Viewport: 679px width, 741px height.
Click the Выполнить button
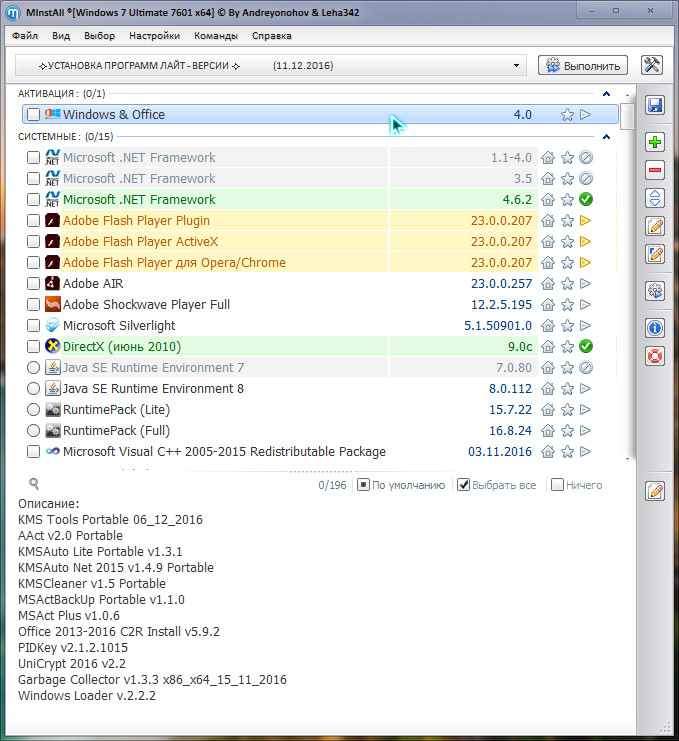(x=583, y=66)
